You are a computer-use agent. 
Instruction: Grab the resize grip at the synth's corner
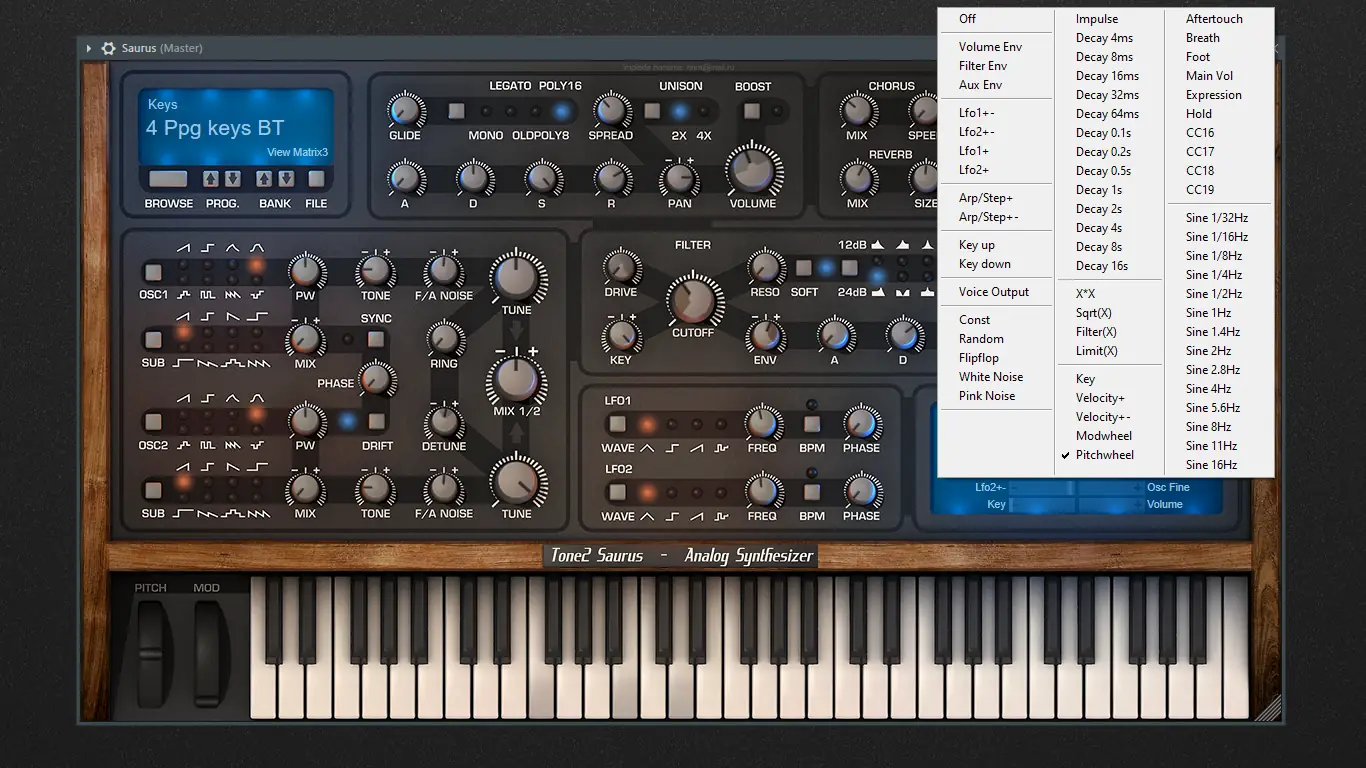click(x=1267, y=707)
